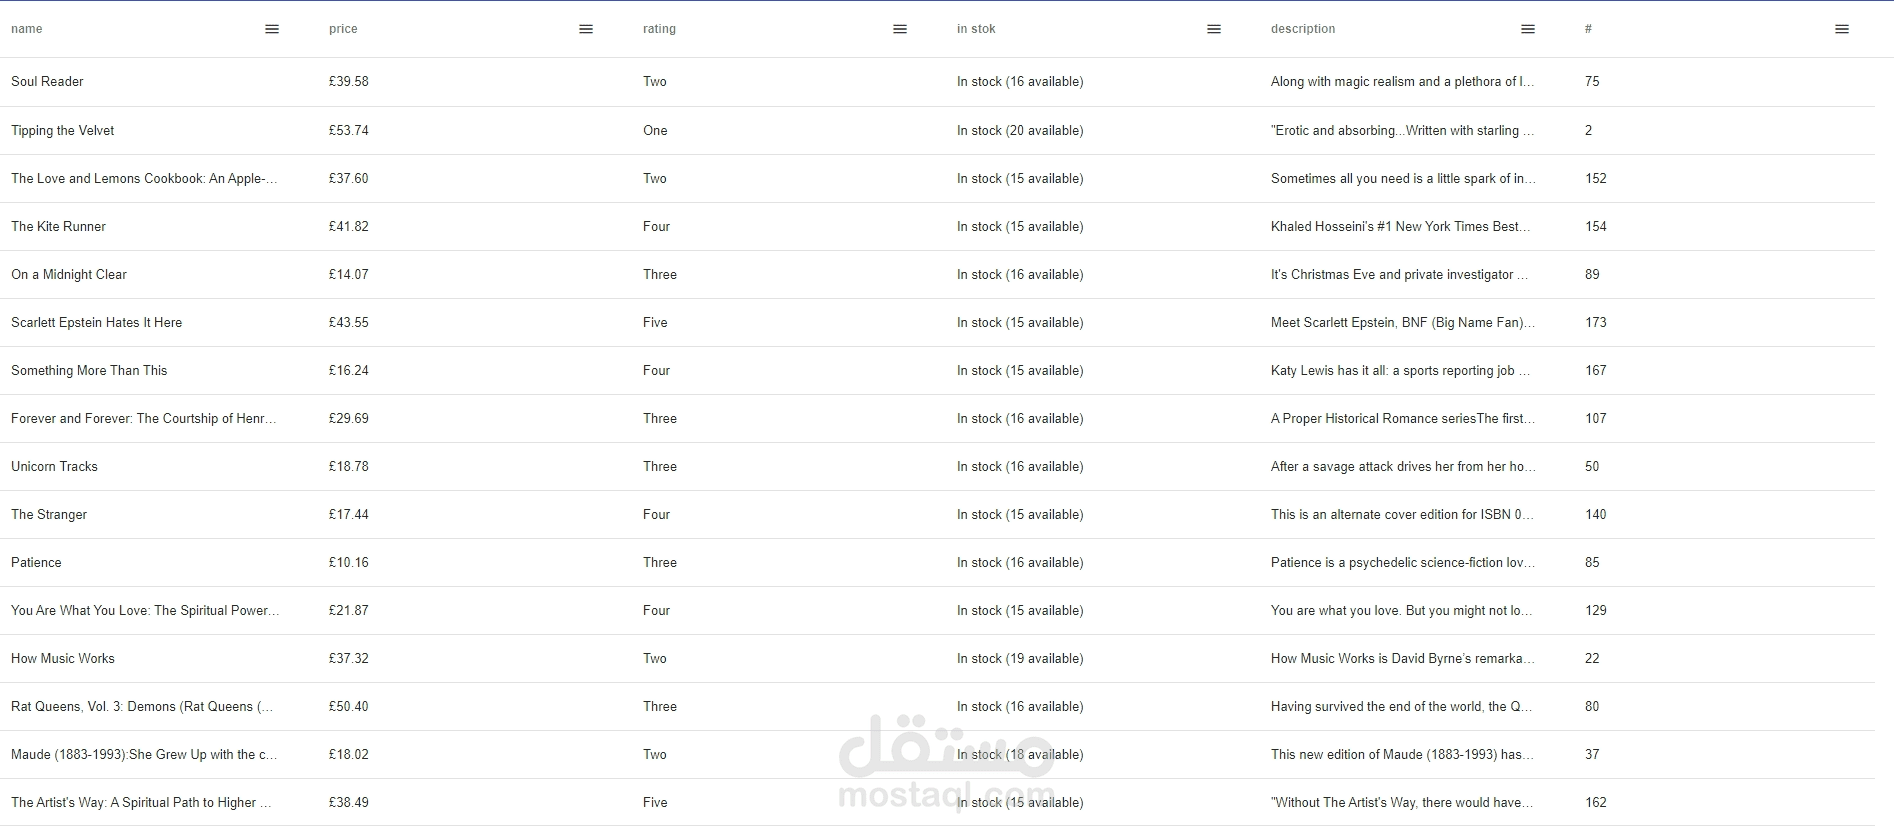Select Forever and Forever name cell
The image size is (1894, 831).
(x=144, y=419)
